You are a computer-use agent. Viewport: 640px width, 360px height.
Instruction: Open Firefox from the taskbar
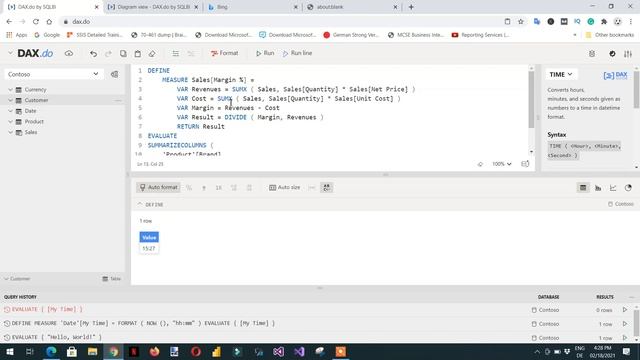tap(154, 351)
